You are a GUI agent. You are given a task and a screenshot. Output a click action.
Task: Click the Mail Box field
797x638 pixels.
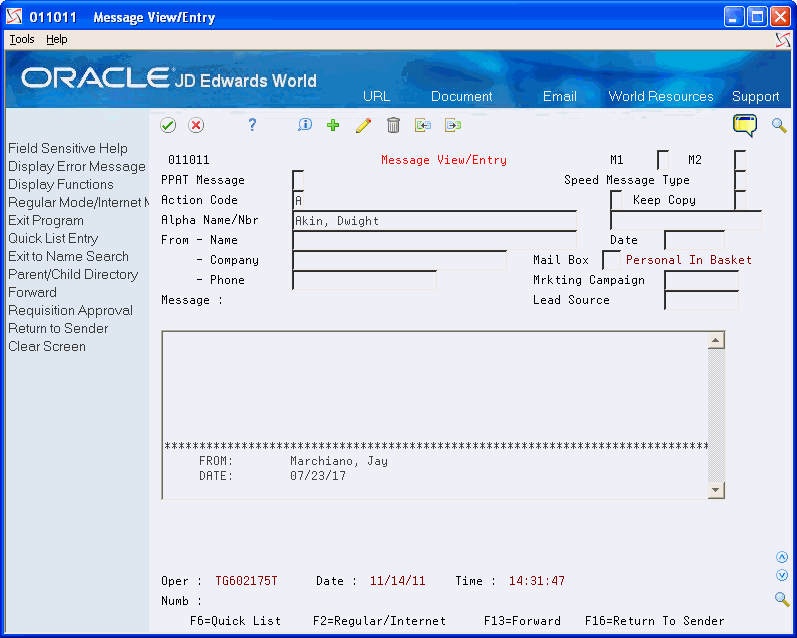[x=611, y=260]
